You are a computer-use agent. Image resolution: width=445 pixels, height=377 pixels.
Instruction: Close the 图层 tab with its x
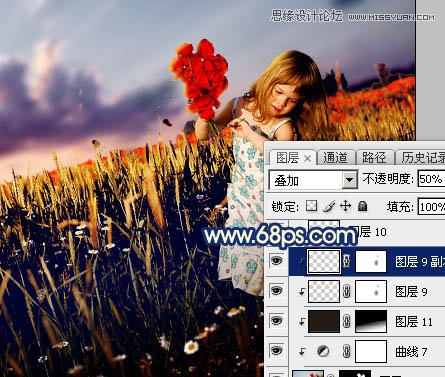click(x=308, y=159)
